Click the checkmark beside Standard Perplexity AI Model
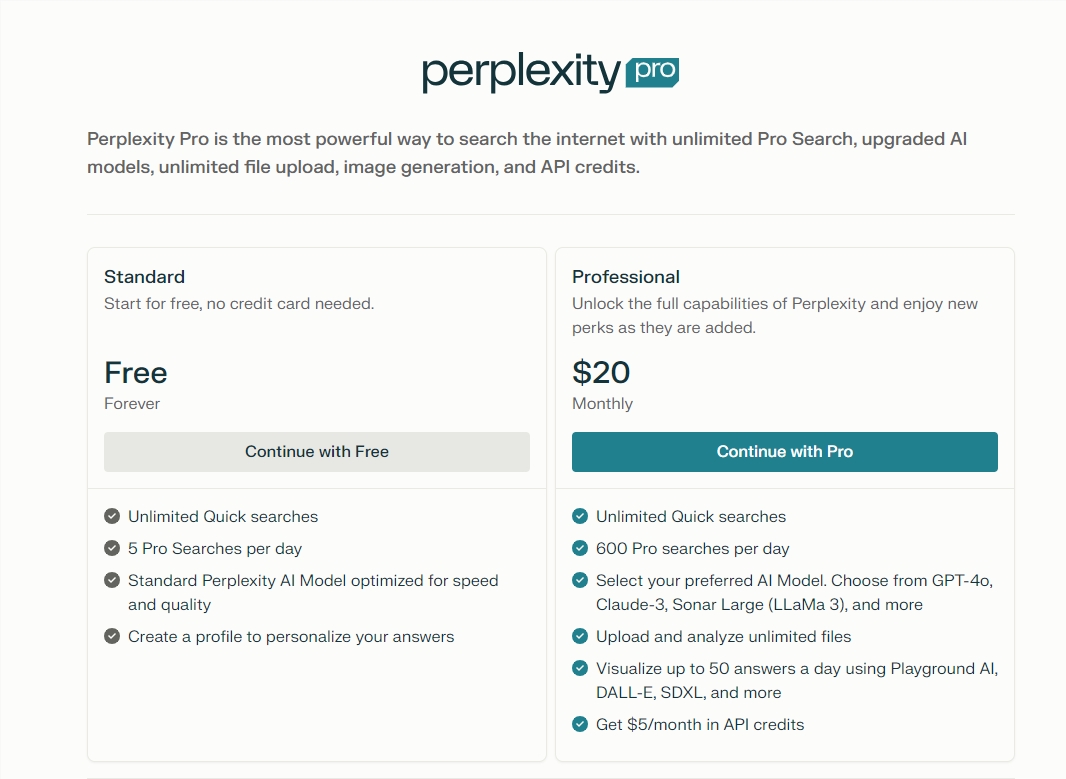Screen dimensions: 1066x779 (112, 580)
